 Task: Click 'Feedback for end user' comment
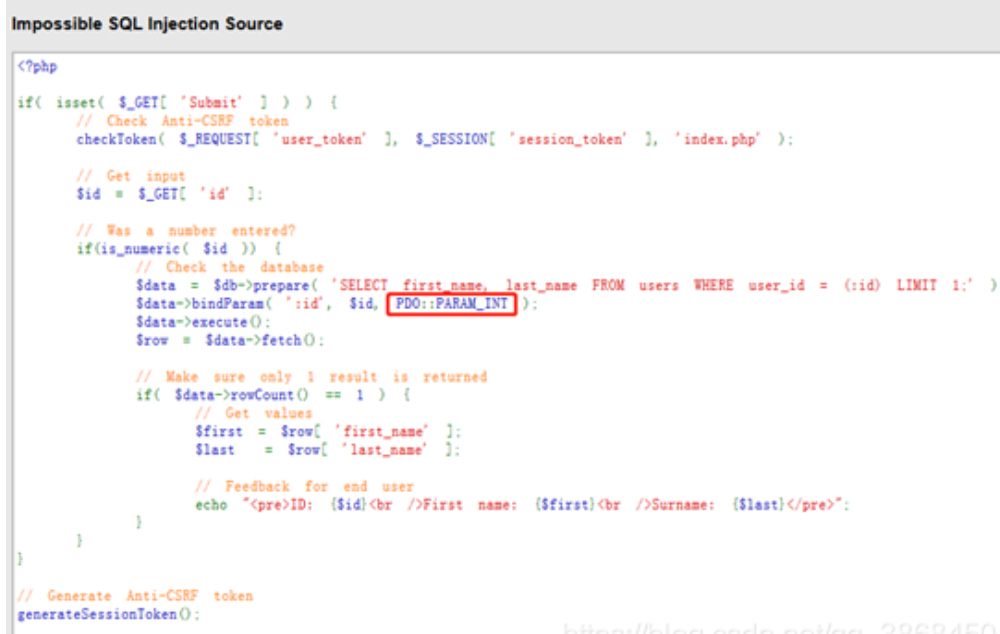pos(305,487)
